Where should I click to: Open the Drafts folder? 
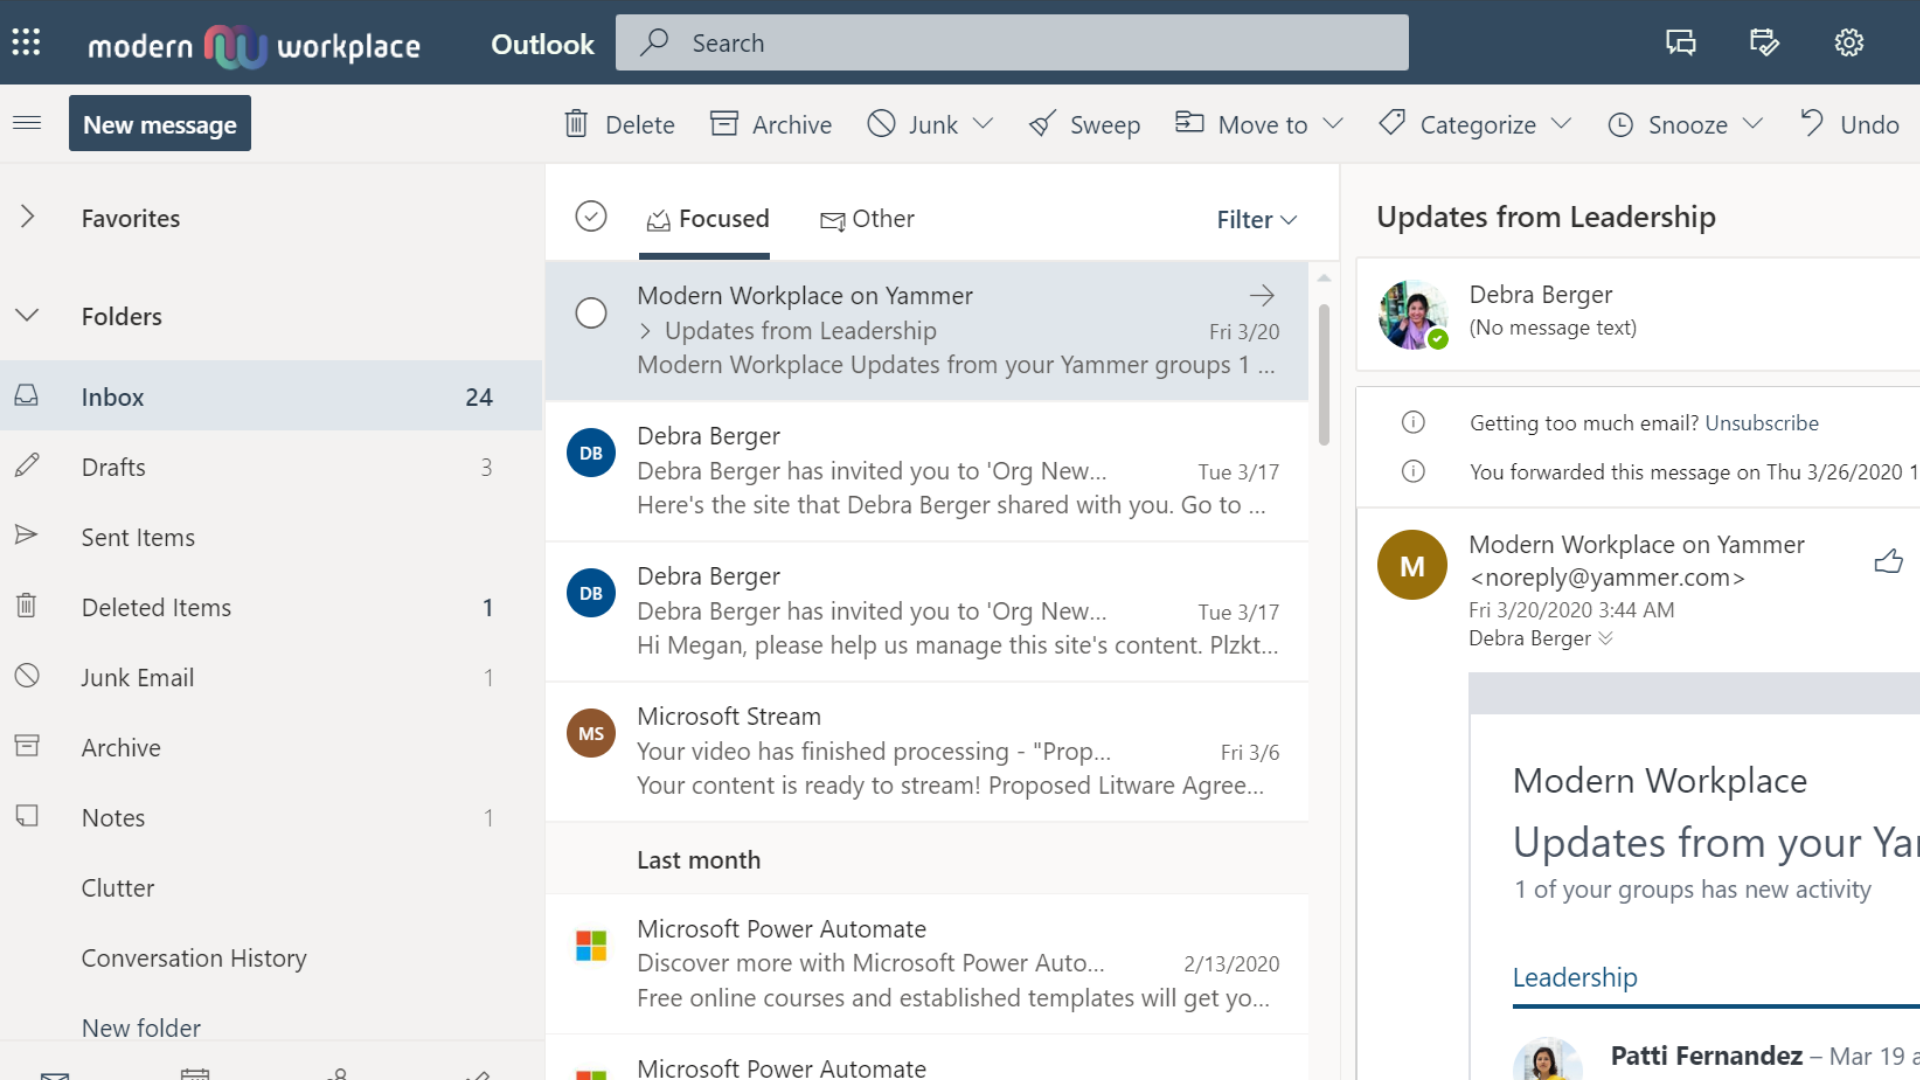271,467
